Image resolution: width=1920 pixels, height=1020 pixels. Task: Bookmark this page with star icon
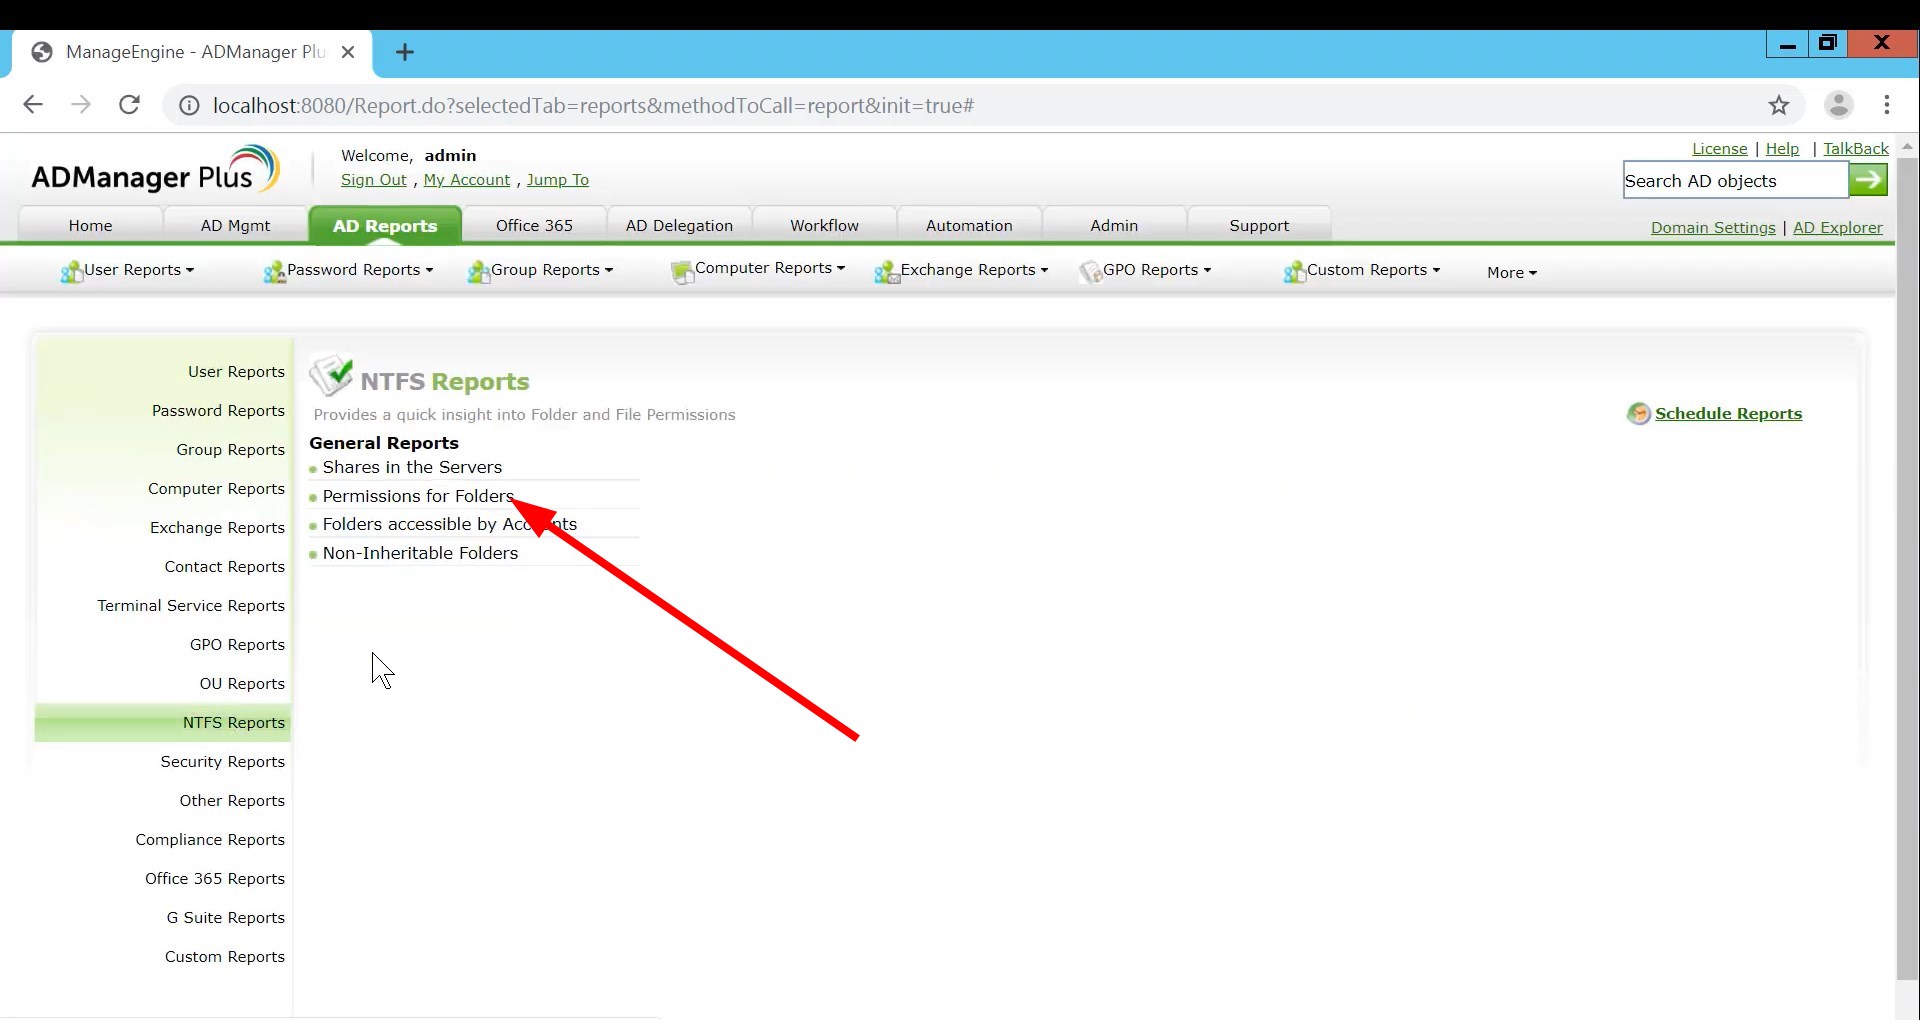(x=1779, y=105)
